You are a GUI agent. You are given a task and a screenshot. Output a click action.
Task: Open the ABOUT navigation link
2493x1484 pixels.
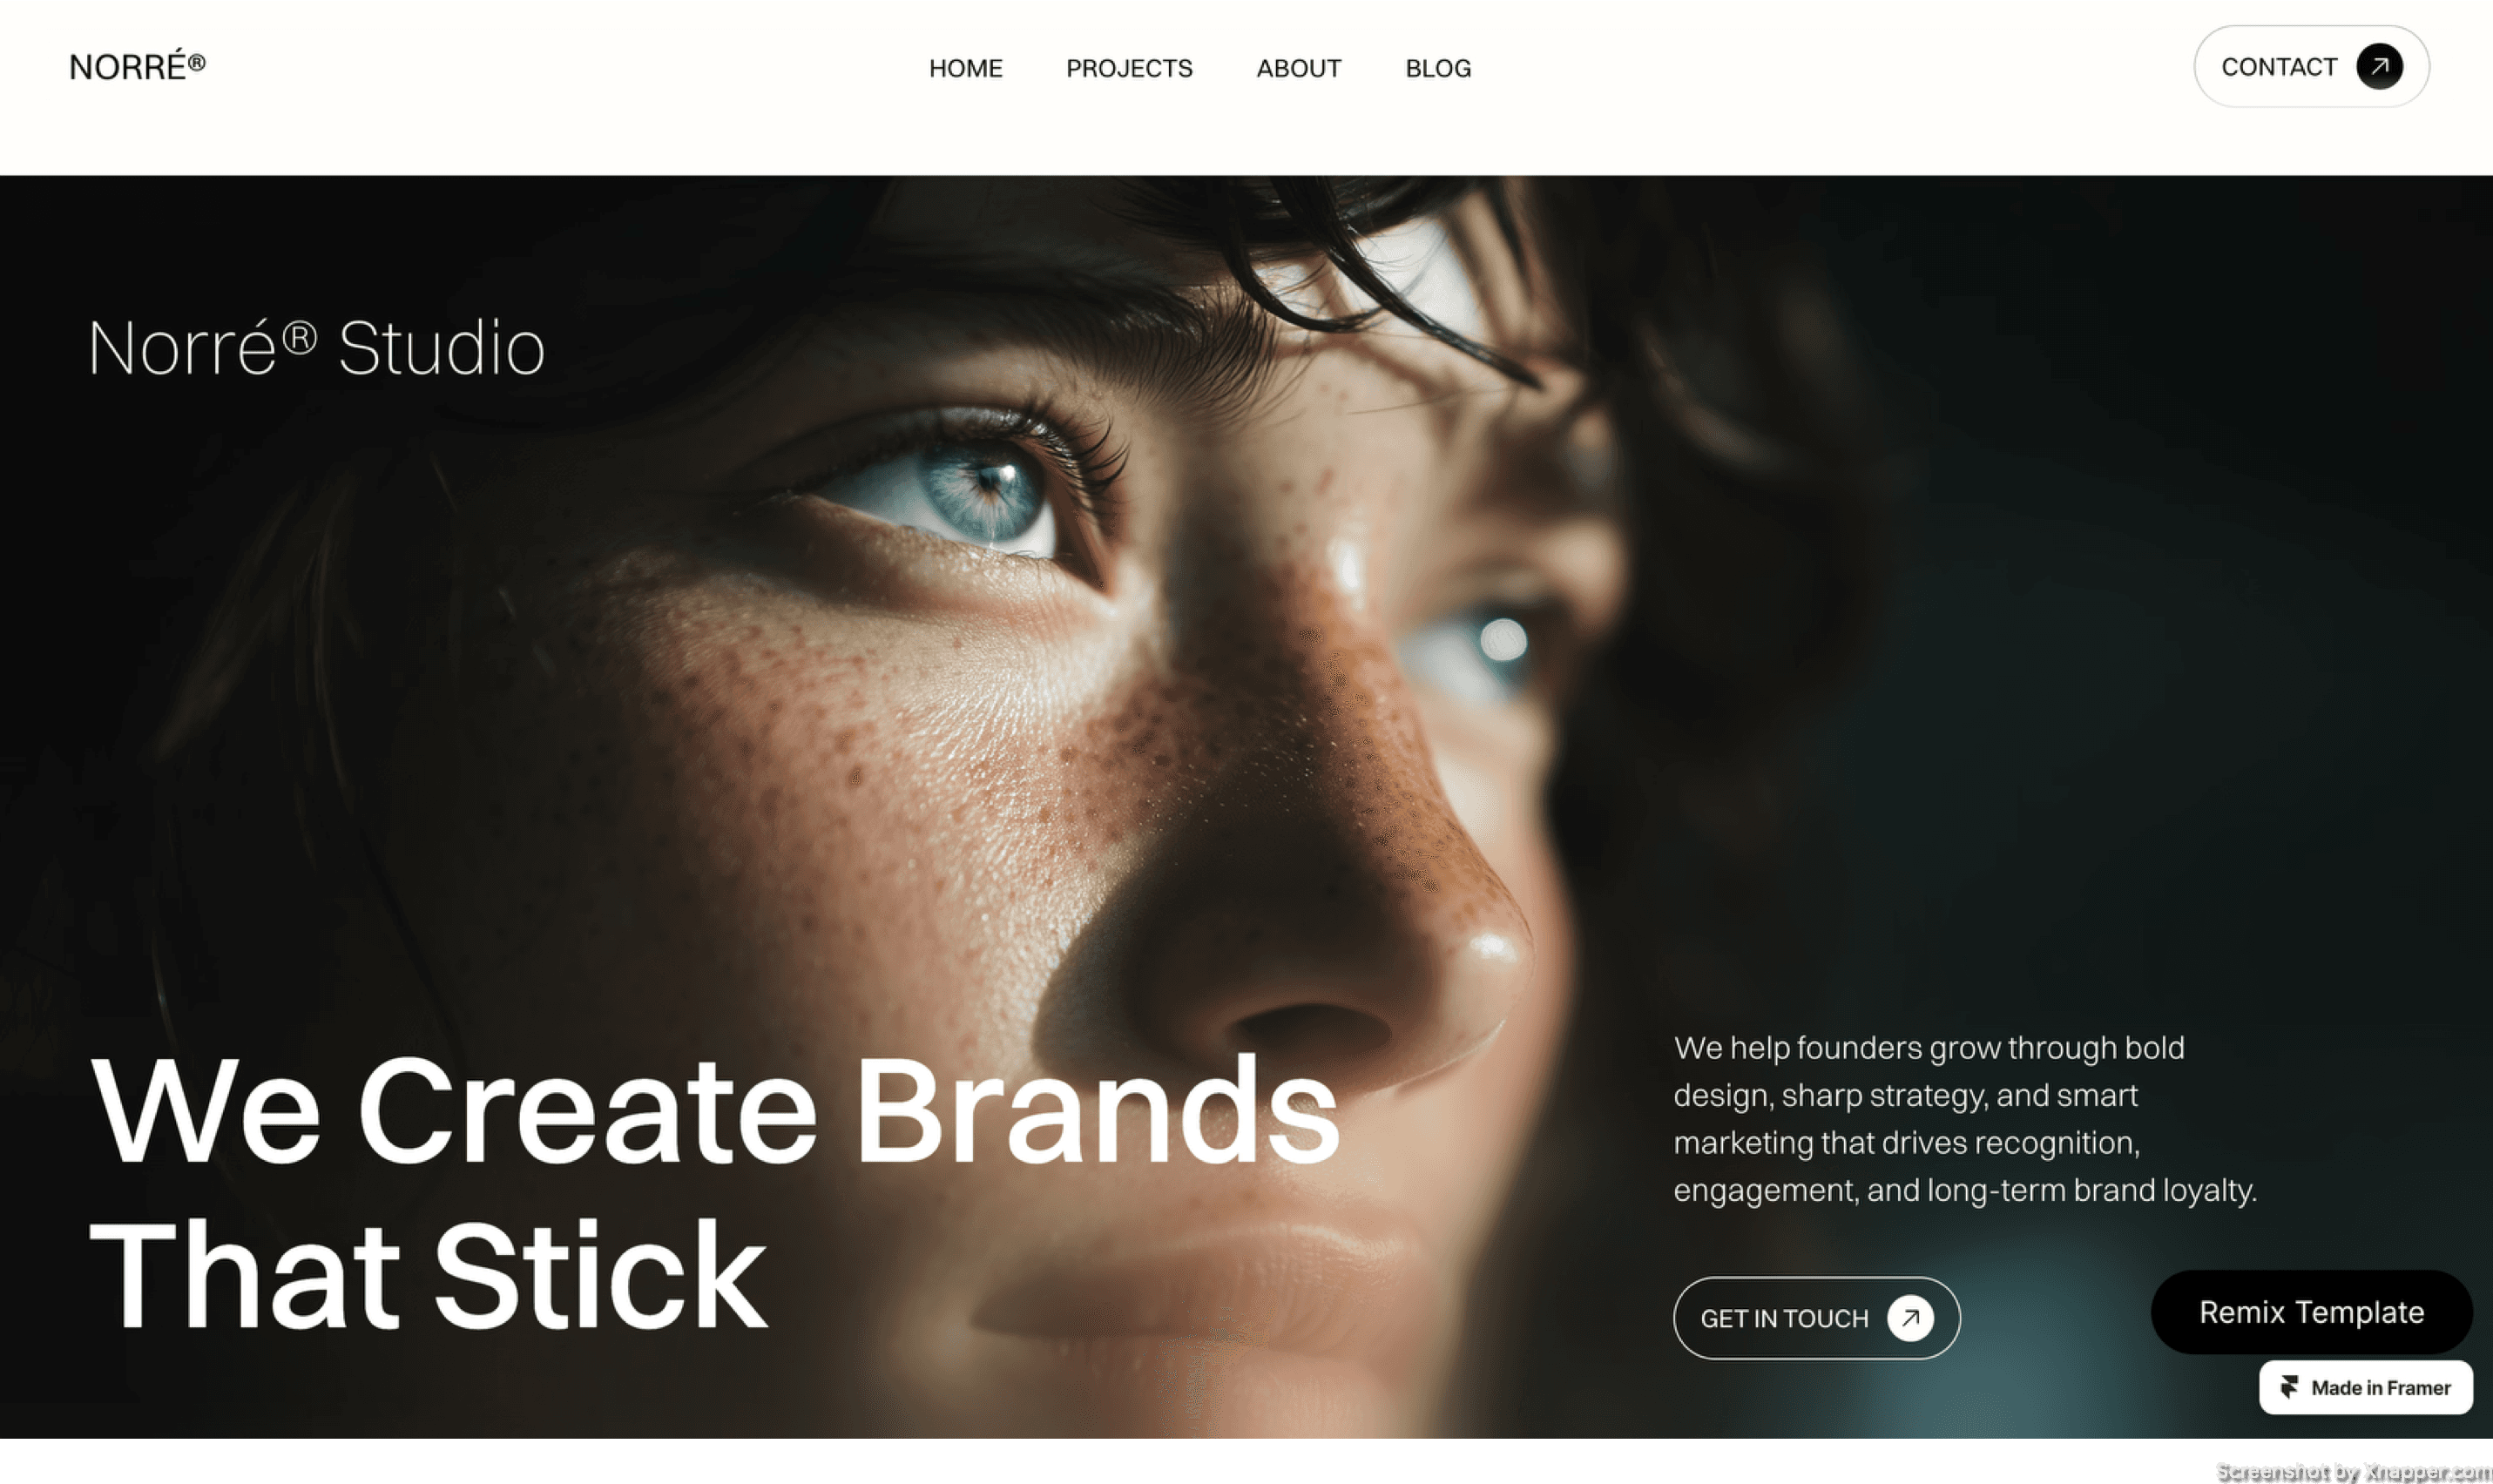click(x=1298, y=68)
